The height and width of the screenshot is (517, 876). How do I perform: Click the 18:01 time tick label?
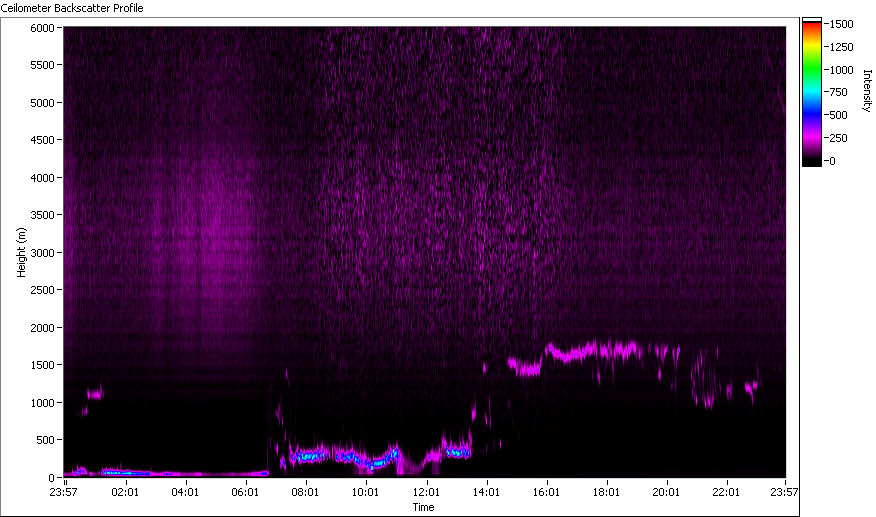(606, 492)
